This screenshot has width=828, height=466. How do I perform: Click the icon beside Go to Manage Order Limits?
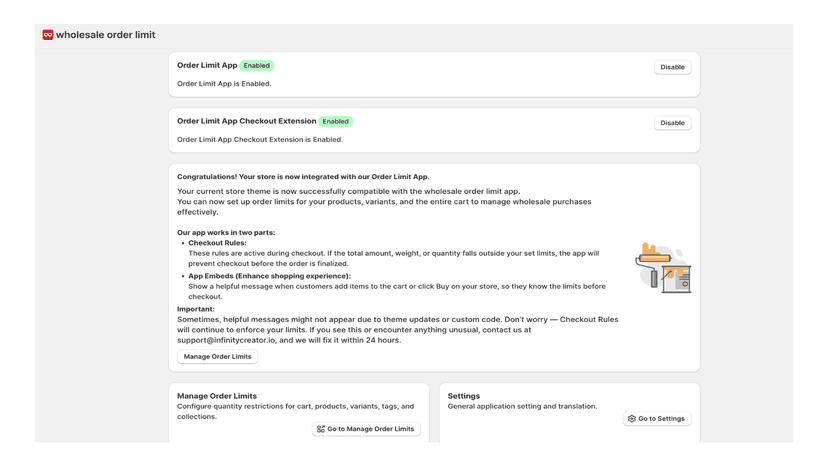click(x=321, y=429)
